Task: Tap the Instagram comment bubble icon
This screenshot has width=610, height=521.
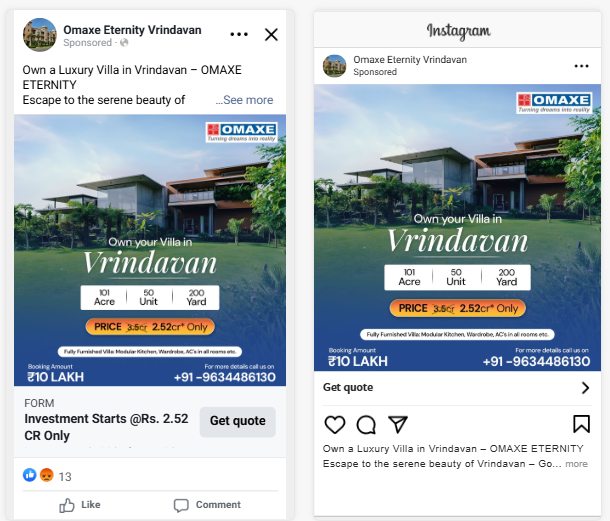Action: click(366, 425)
